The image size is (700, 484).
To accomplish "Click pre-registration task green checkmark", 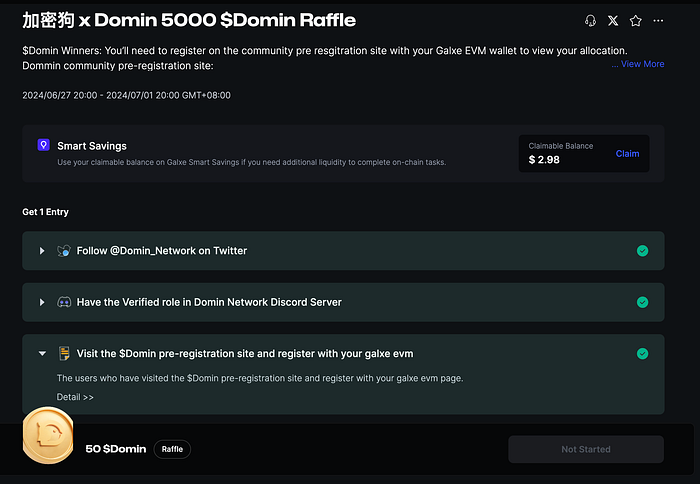I will click(x=642, y=353).
